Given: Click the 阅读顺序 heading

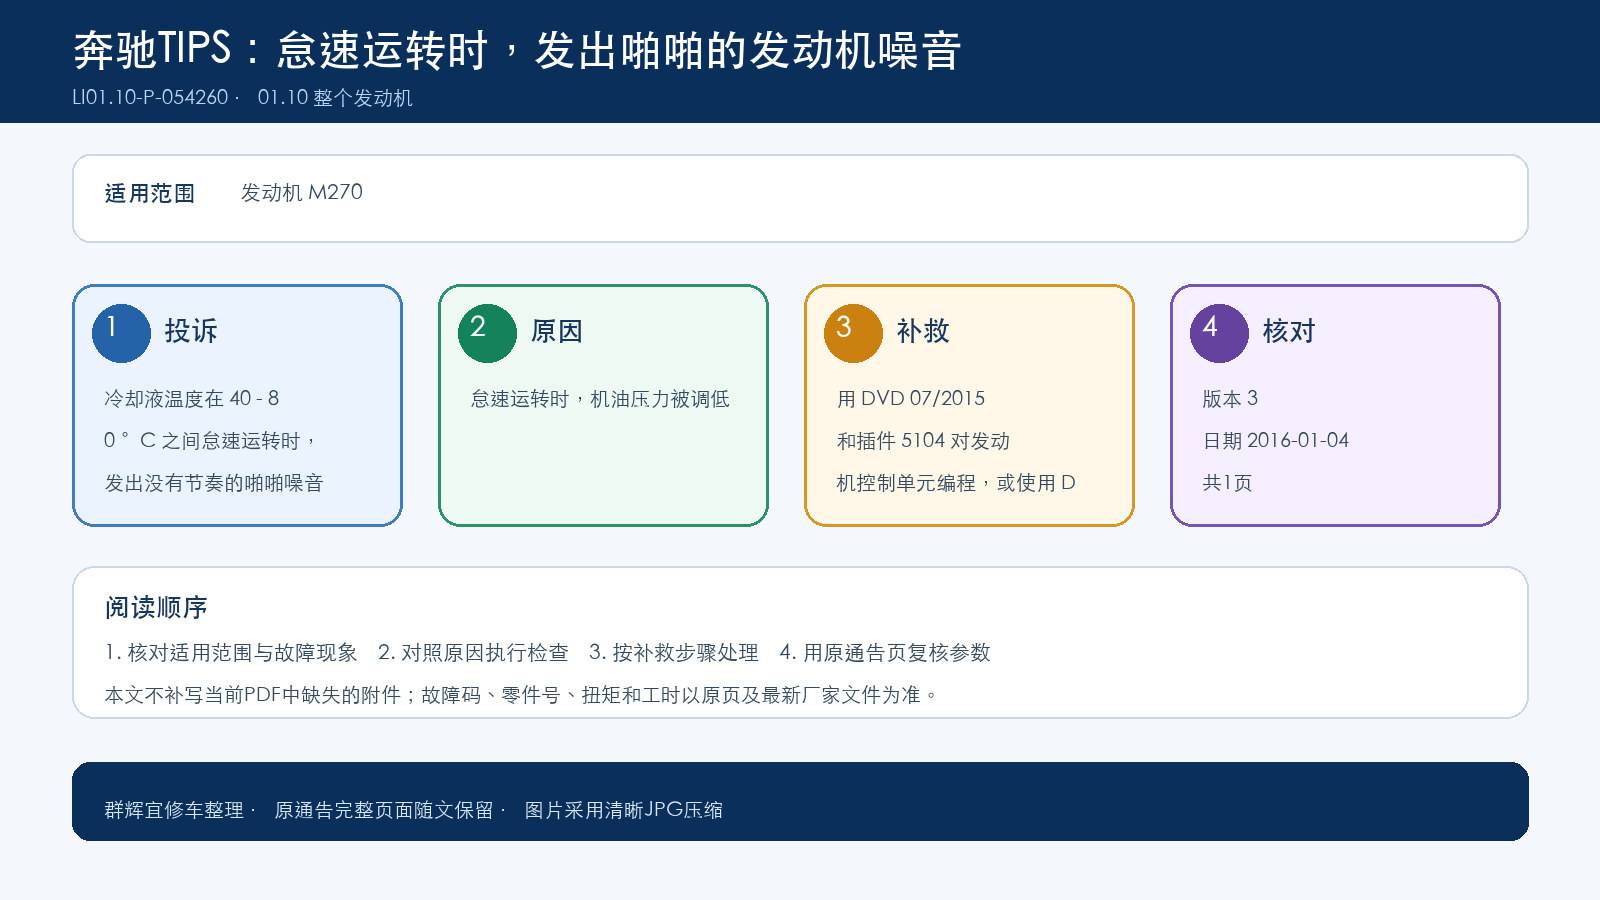Looking at the screenshot, I should (x=156, y=607).
